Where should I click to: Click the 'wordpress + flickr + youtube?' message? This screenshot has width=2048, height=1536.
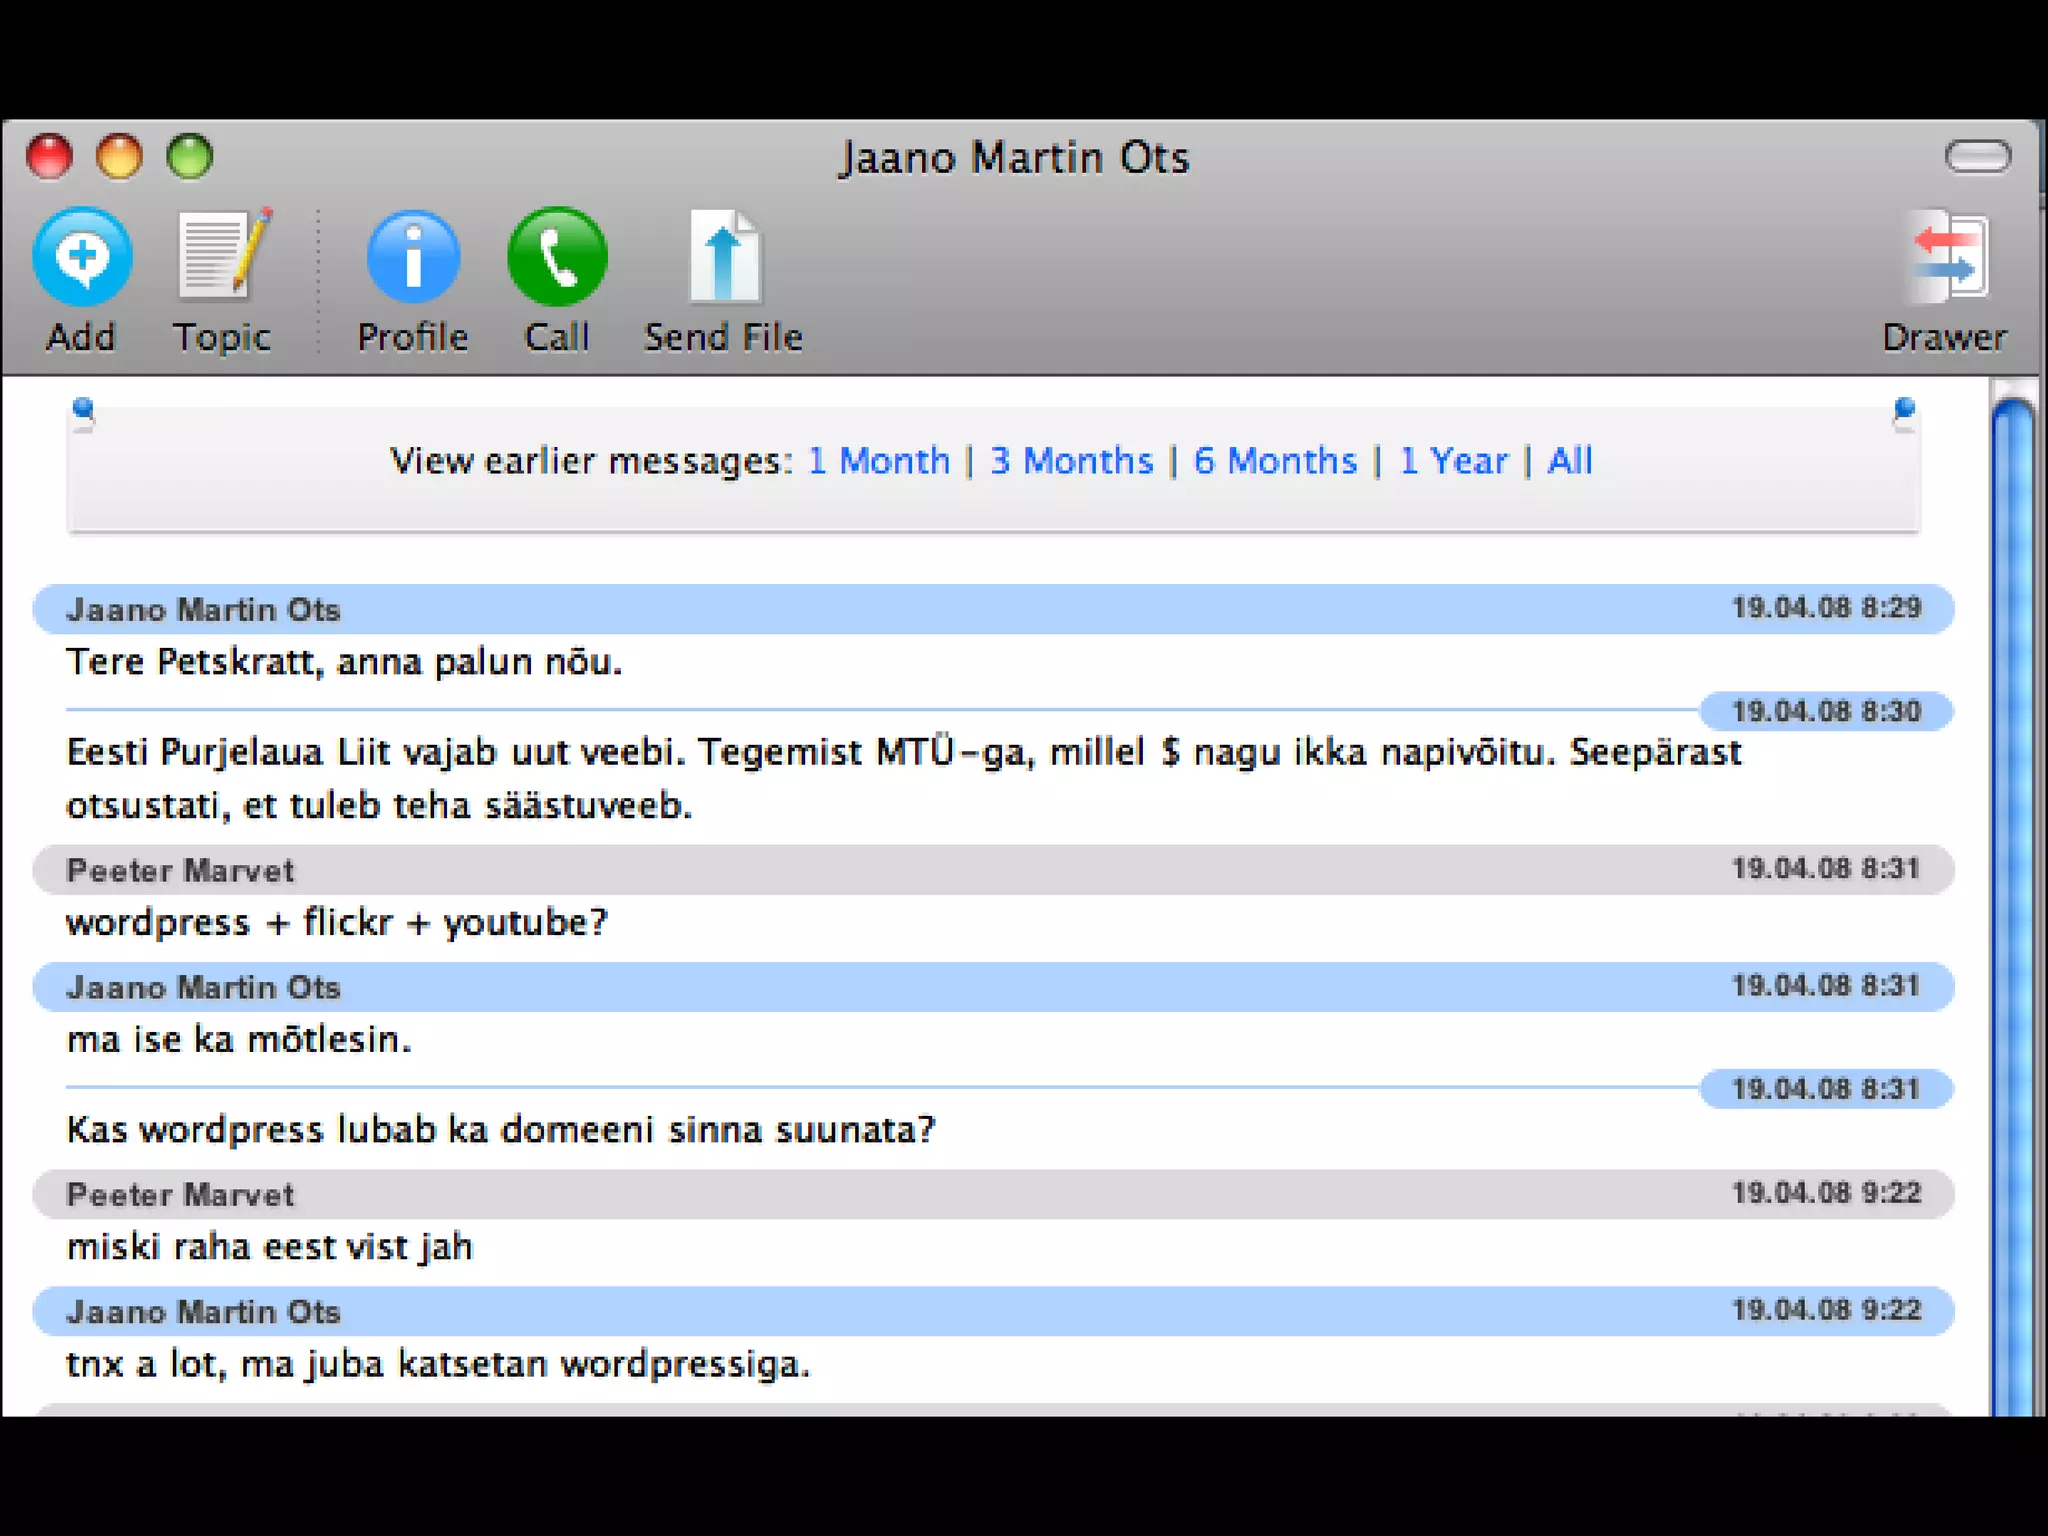336,922
